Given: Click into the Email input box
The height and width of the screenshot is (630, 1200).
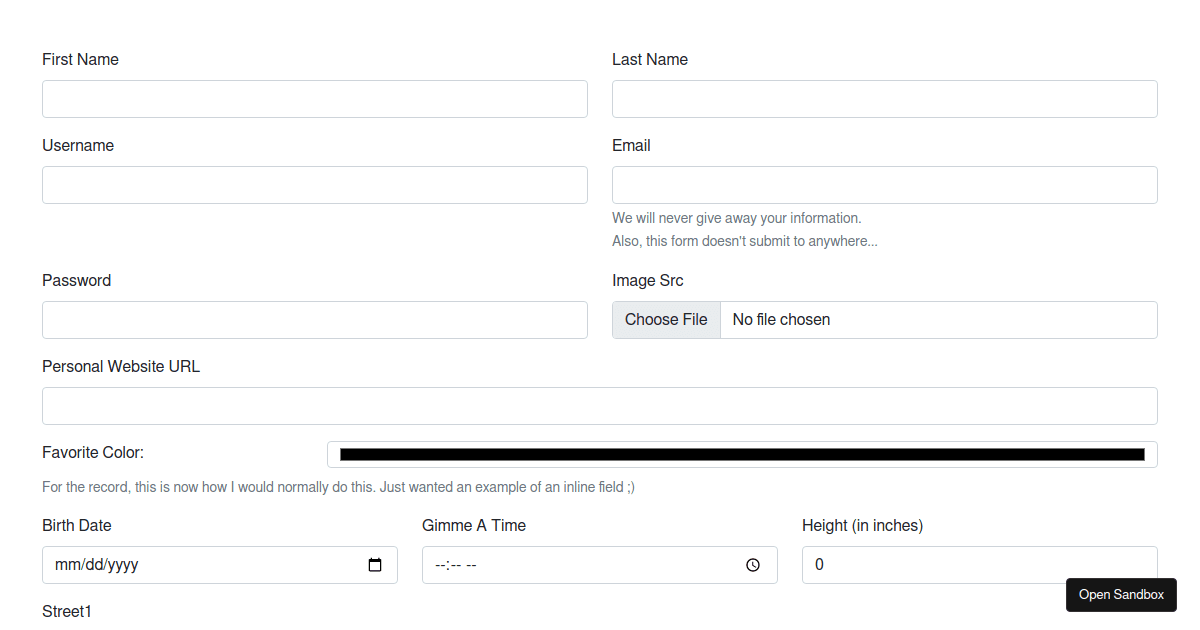Looking at the screenshot, I should pos(884,185).
